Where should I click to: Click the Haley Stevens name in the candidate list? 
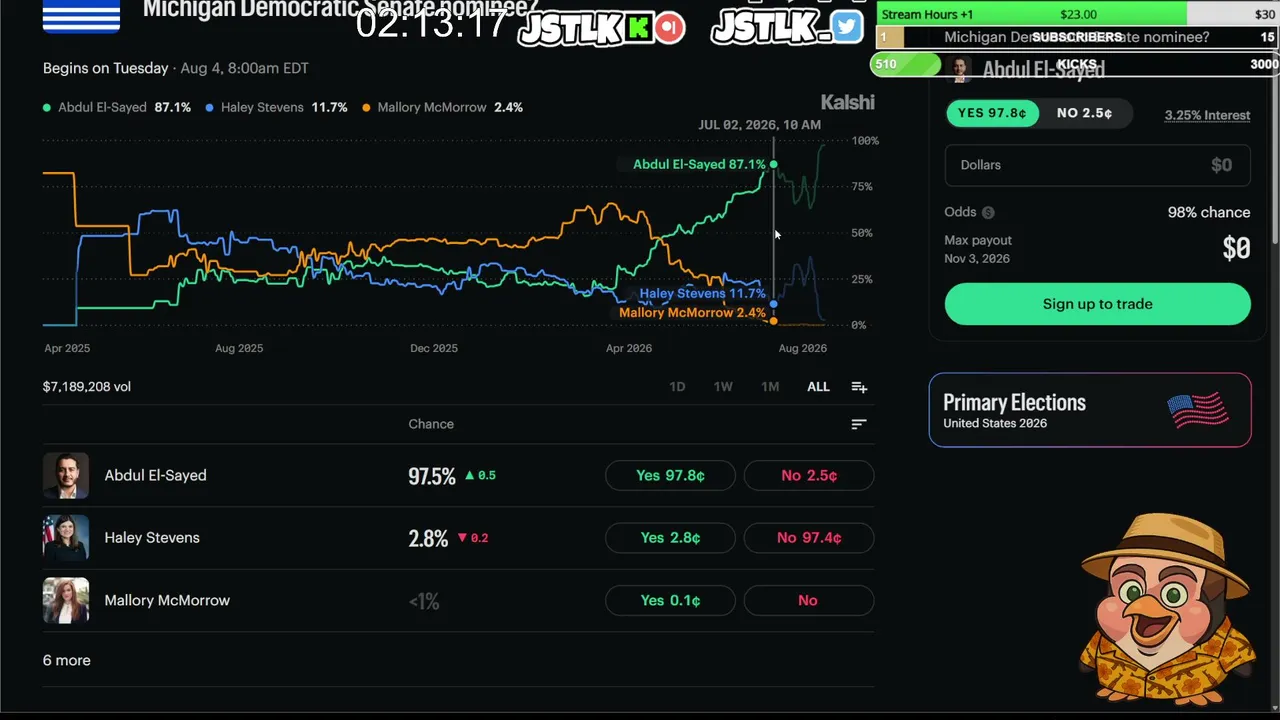[x=152, y=537]
